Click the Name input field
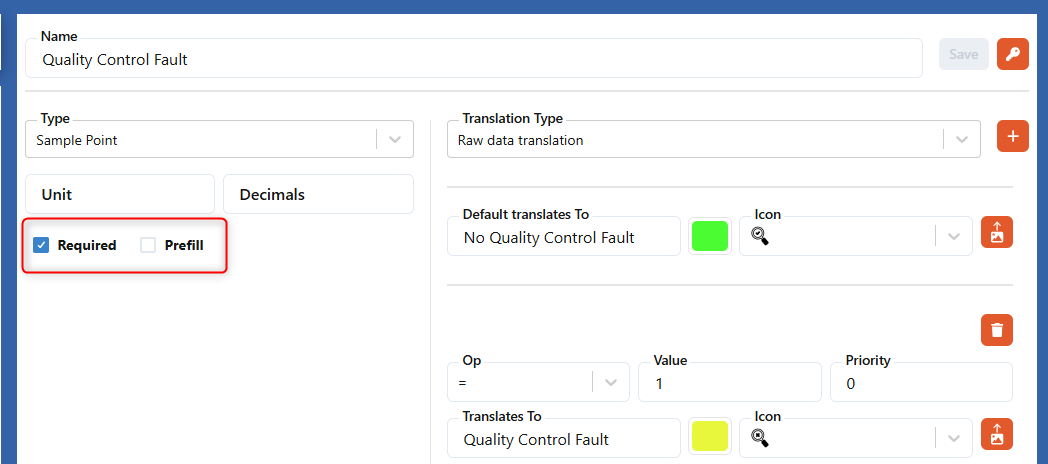 pos(473,59)
